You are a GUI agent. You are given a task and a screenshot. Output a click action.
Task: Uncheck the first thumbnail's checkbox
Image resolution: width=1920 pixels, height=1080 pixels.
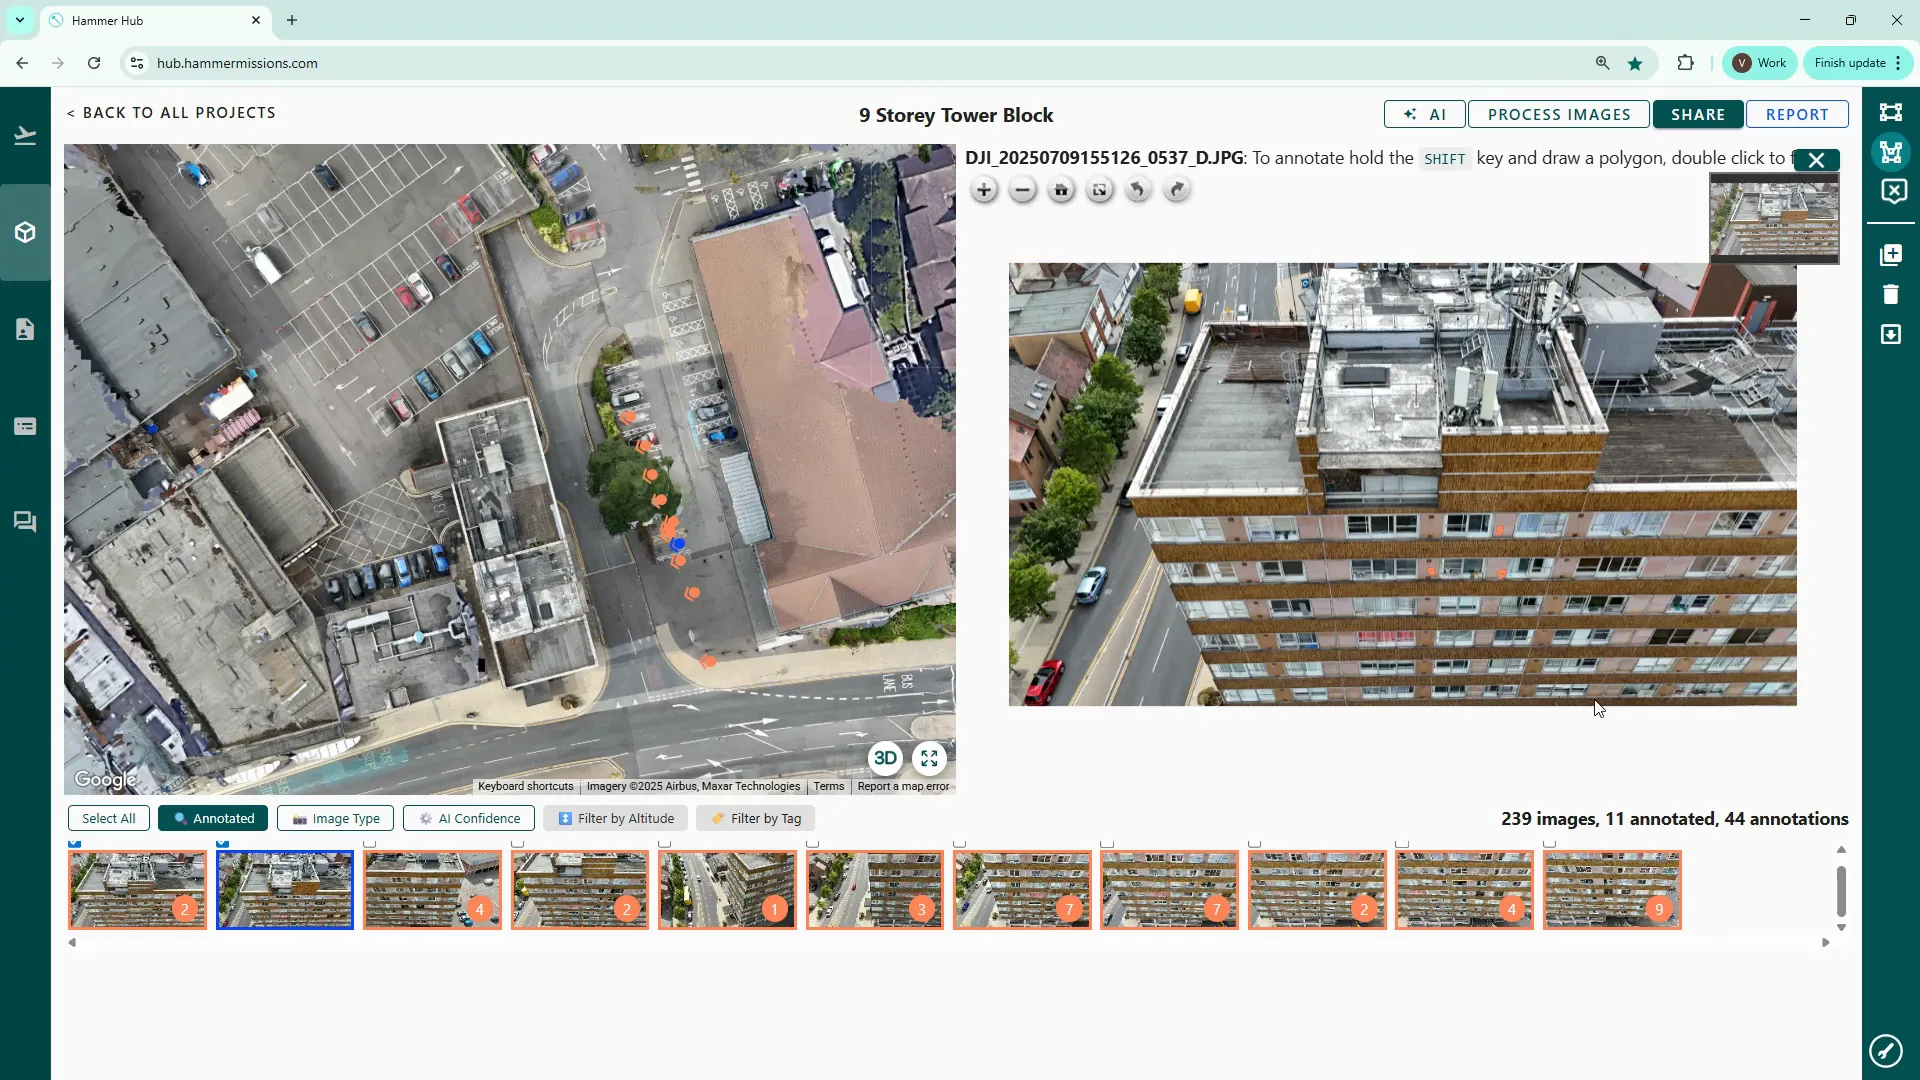pos(75,844)
